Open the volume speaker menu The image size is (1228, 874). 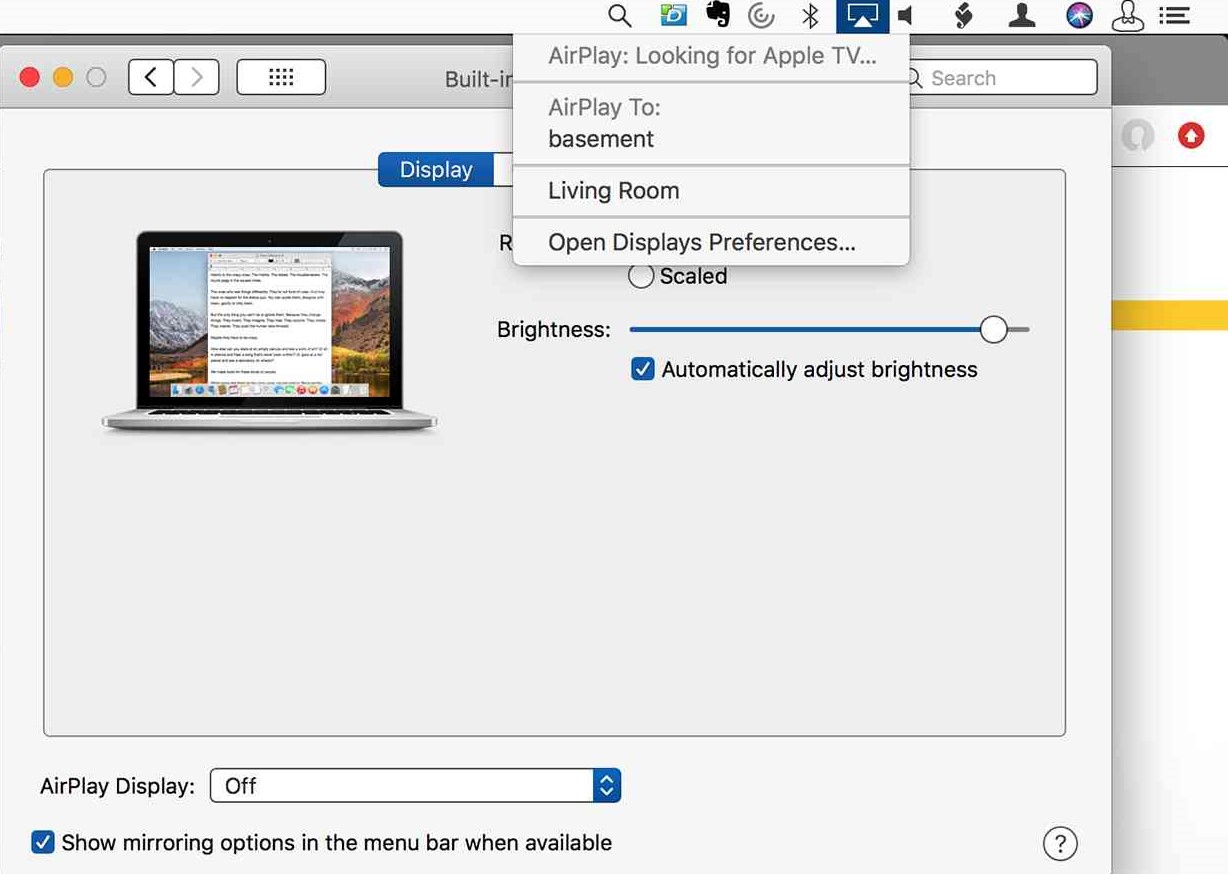906,16
